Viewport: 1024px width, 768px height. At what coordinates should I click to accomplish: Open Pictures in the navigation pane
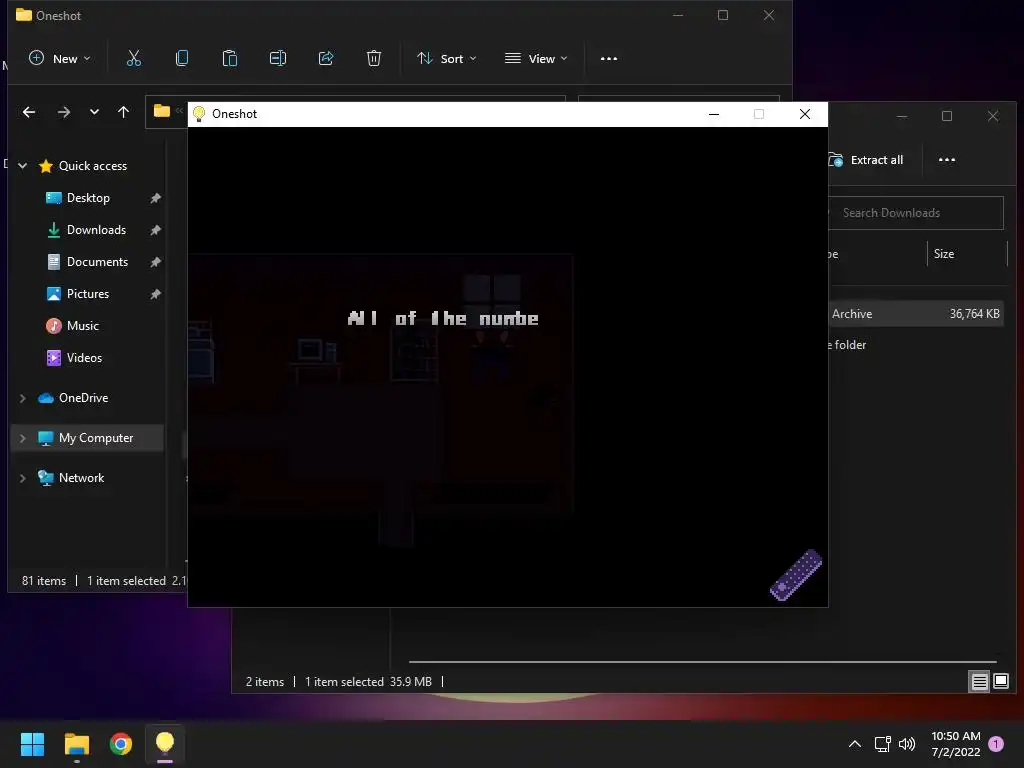tap(88, 294)
